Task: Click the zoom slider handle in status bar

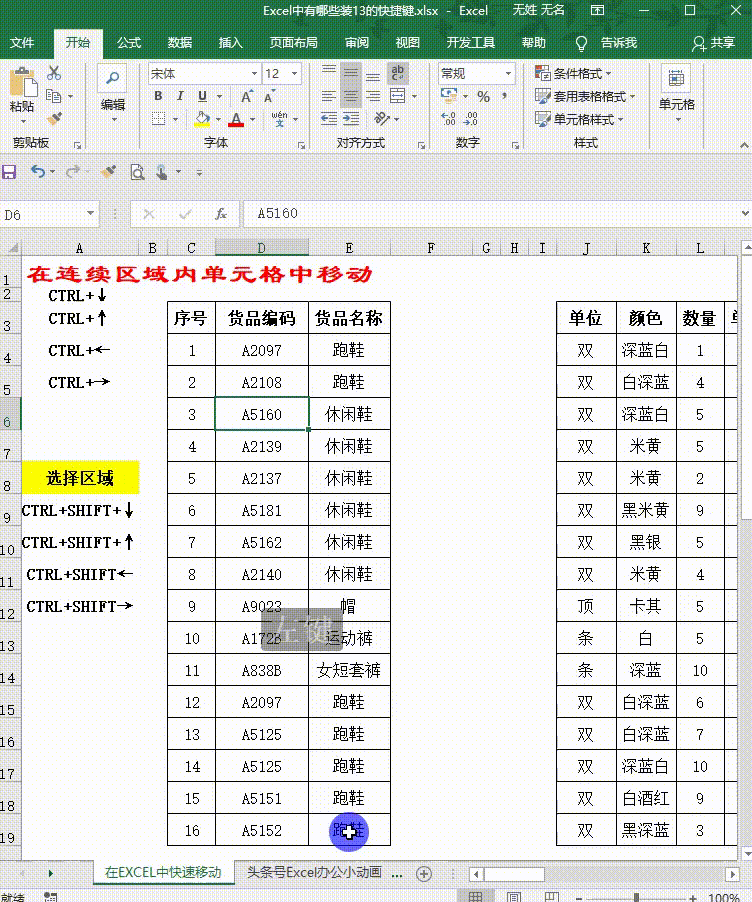Action: [636, 897]
